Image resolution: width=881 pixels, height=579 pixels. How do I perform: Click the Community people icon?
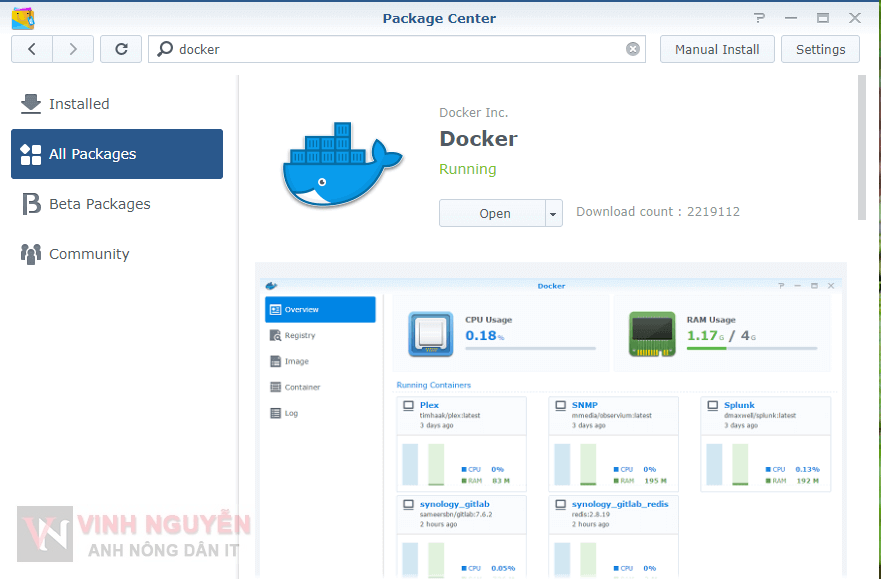31,254
